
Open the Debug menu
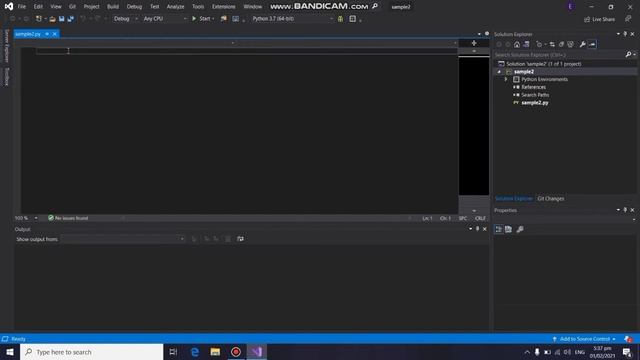[x=134, y=7]
